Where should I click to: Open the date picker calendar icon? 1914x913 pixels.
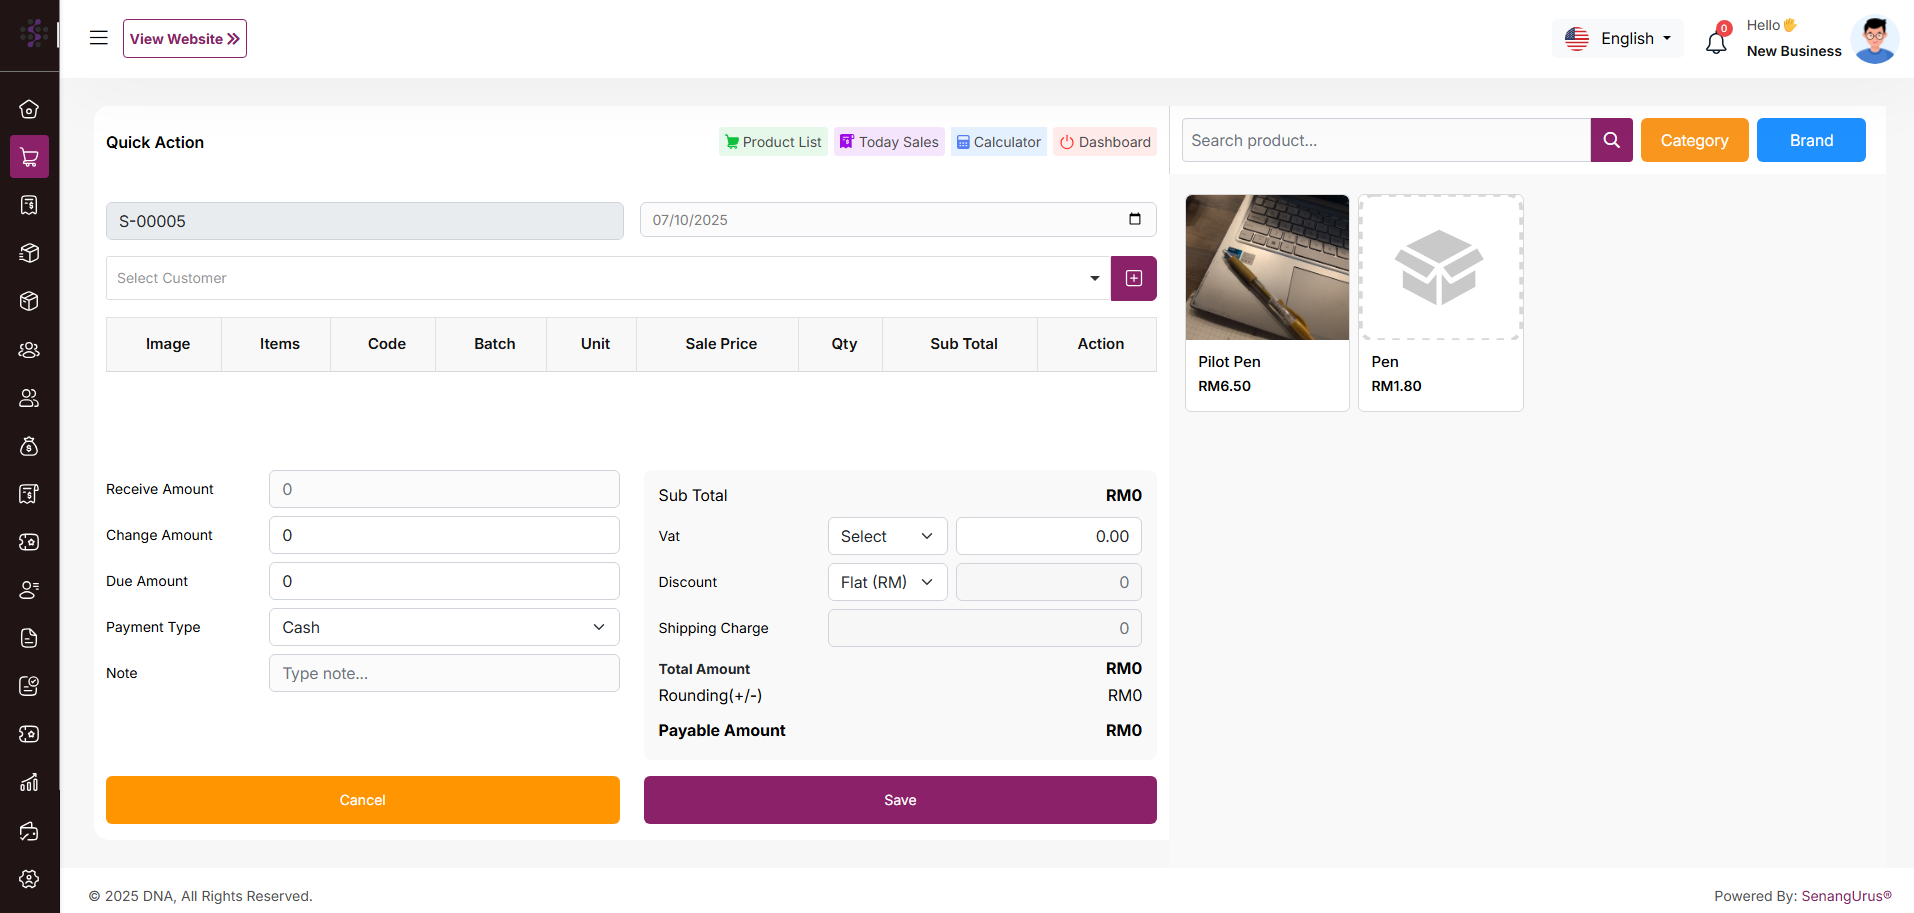pos(1134,219)
